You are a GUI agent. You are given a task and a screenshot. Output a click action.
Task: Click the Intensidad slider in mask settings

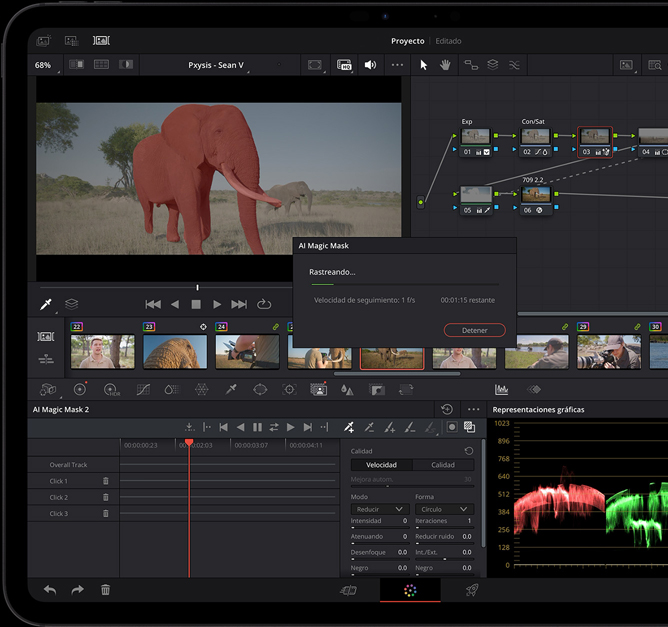pos(380,529)
